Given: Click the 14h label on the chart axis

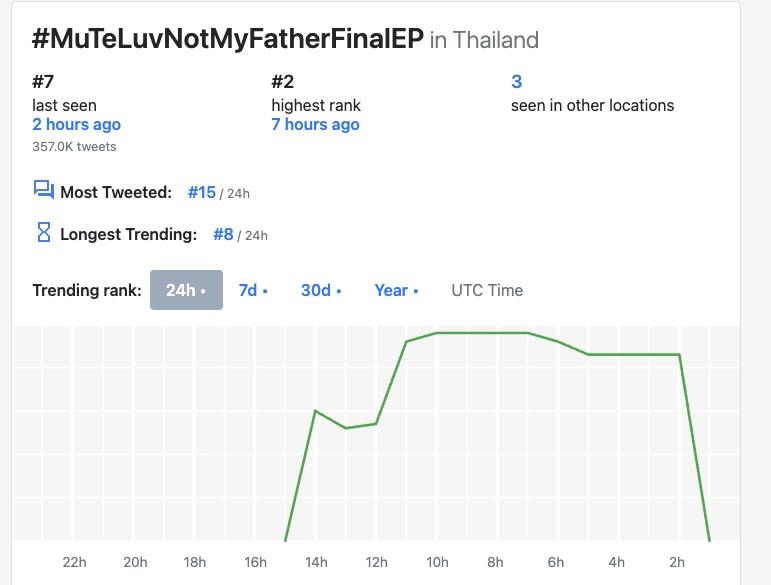Looking at the screenshot, I should click(x=316, y=562).
